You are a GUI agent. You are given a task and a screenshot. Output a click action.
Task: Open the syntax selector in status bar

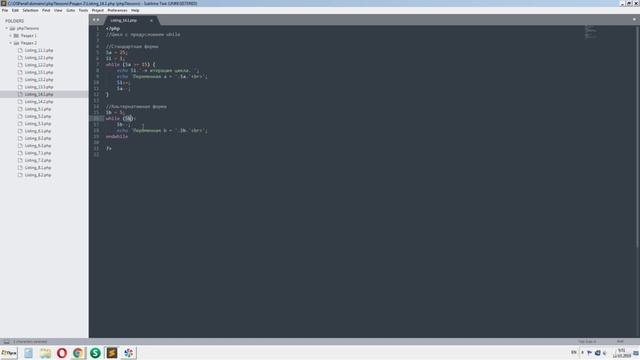click(620, 342)
